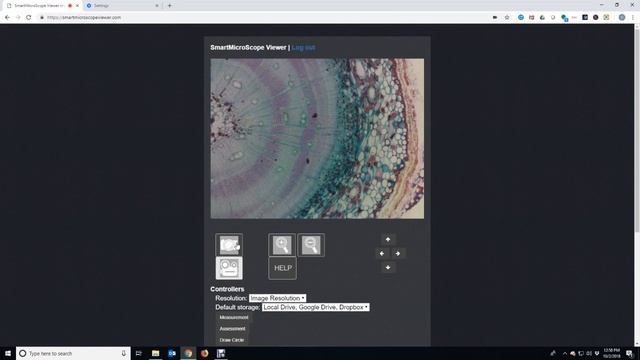The height and width of the screenshot is (360, 640).
Task: Go back in the browser
Action: (7, 18)
